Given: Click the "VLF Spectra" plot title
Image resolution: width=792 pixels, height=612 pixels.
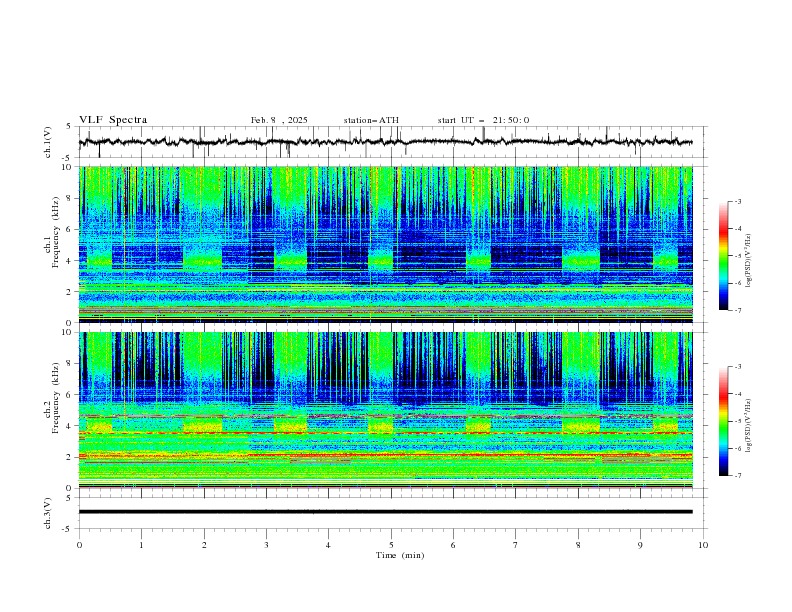Looking at the screenshot, I should coord(113,120).
